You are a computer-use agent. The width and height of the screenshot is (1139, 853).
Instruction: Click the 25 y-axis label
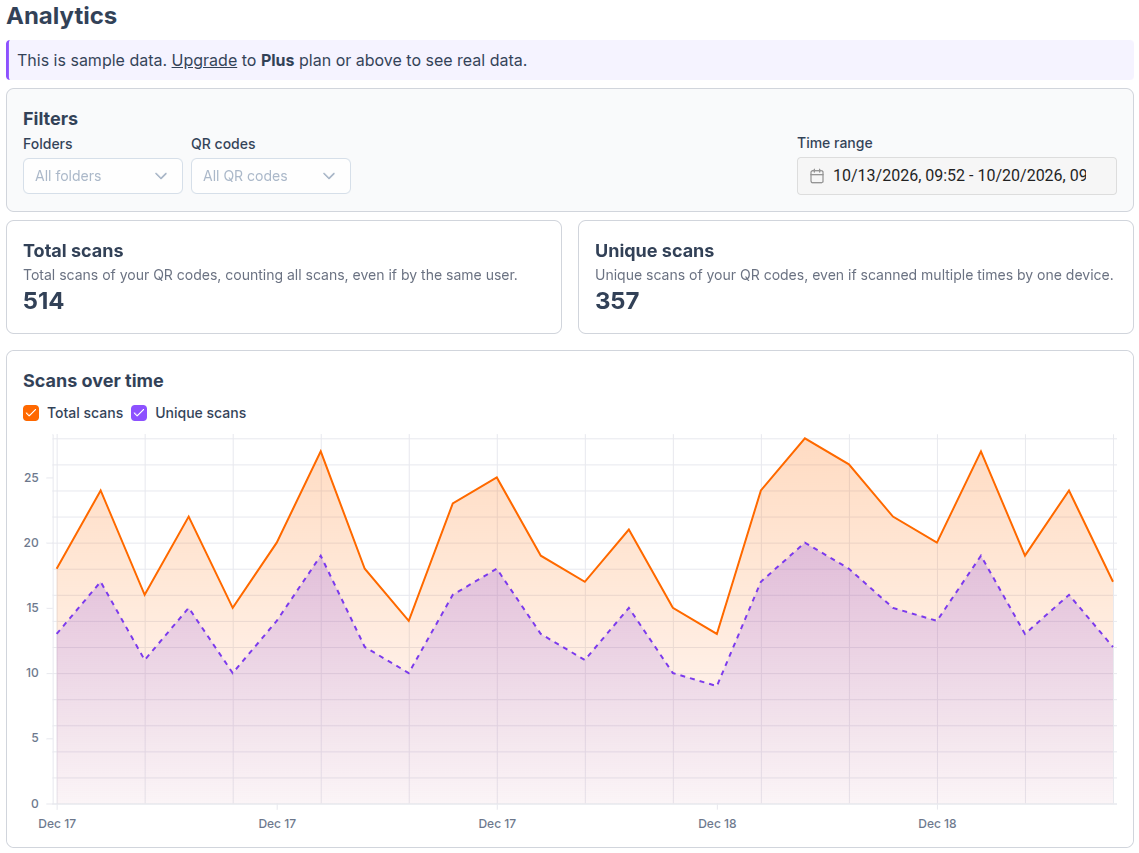[31, 478]
